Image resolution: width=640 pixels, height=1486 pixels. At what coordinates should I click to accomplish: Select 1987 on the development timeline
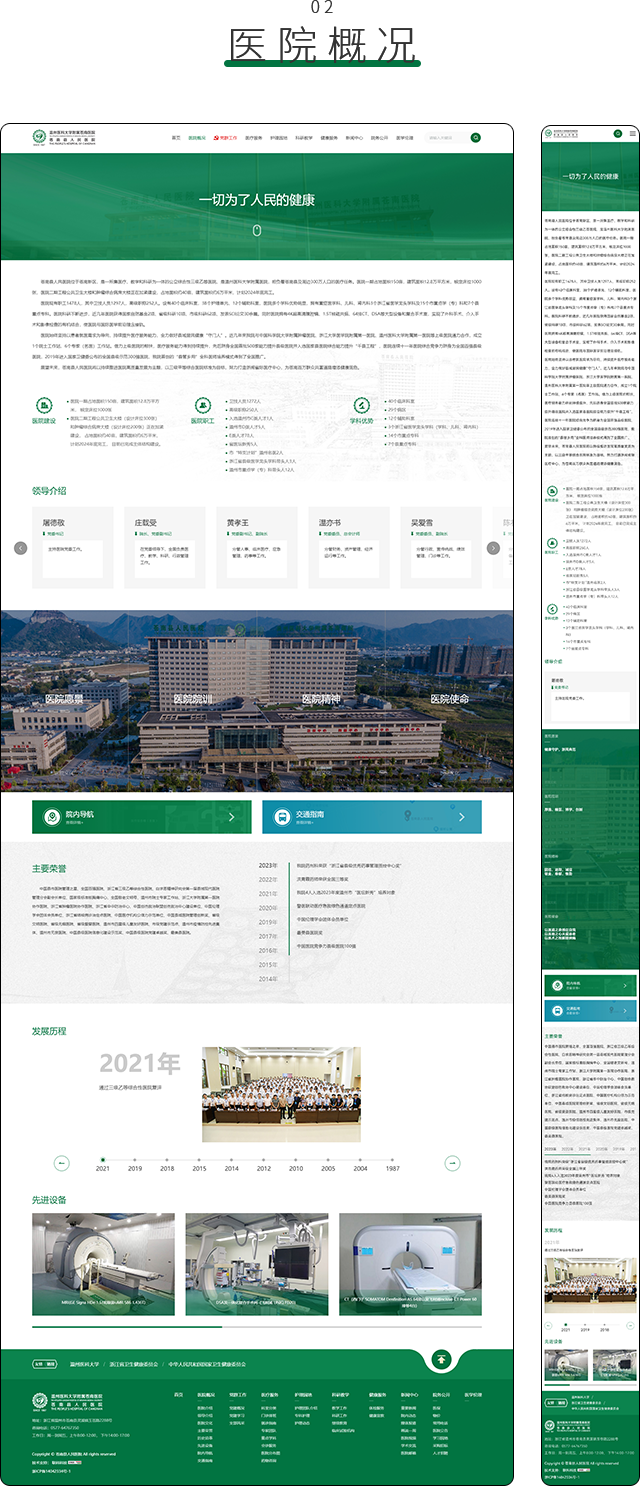point(393,1140)
